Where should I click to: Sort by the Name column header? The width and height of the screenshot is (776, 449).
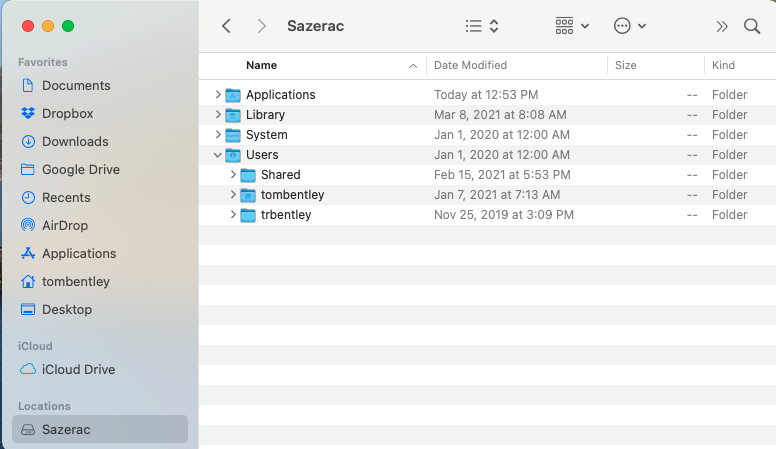coord(262,65)
